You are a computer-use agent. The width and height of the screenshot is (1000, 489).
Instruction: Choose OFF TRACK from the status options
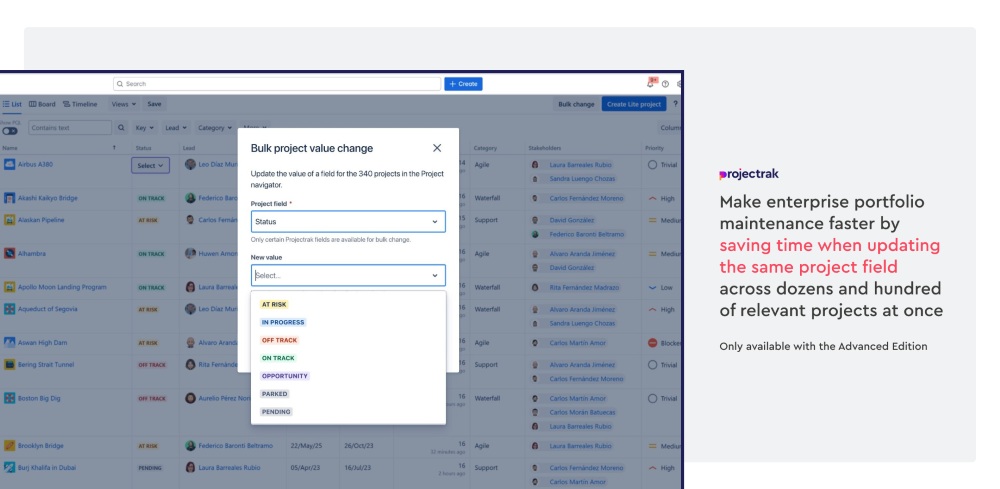[x=279, y=340]
